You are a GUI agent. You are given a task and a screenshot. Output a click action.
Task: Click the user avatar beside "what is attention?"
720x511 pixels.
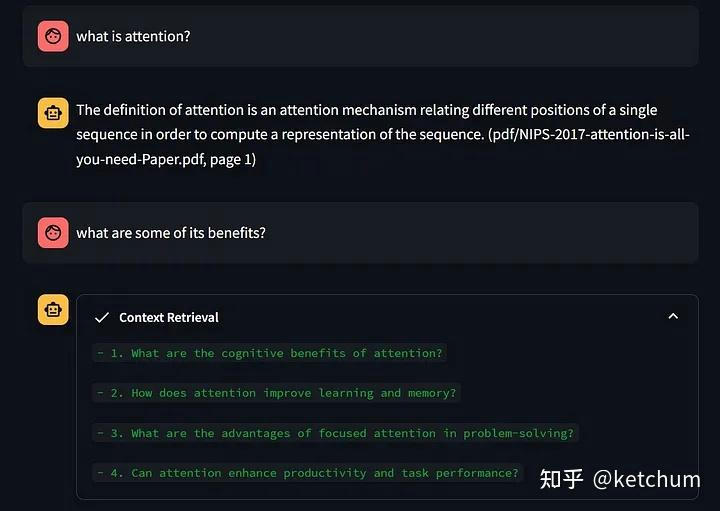coord(53,36)
